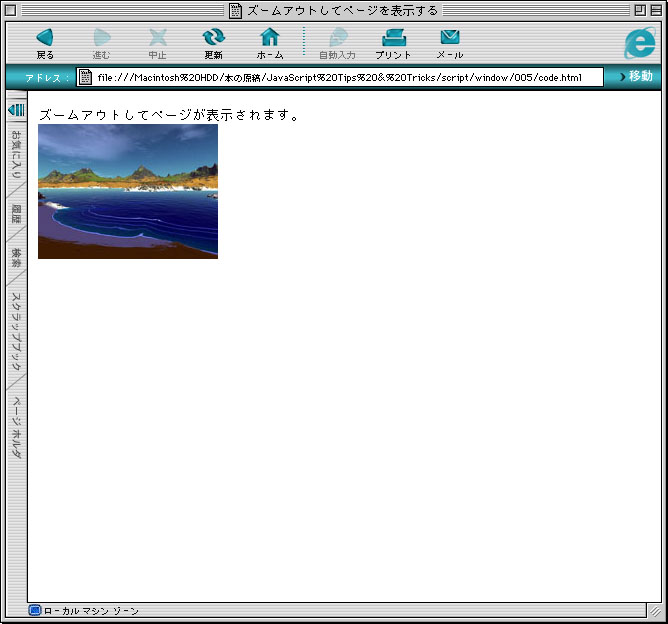Click the 移動 go button
668x624 pixels.
coord(636,77)
